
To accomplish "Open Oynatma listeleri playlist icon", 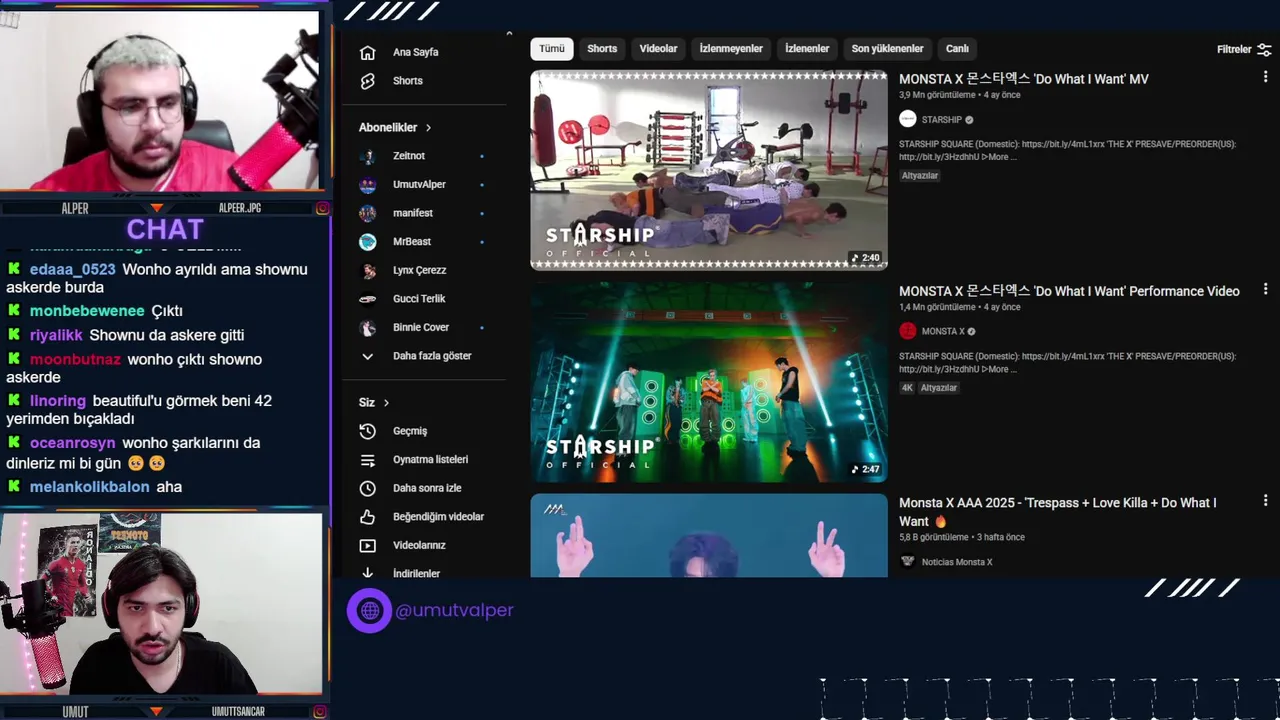I will pos(367,460).
